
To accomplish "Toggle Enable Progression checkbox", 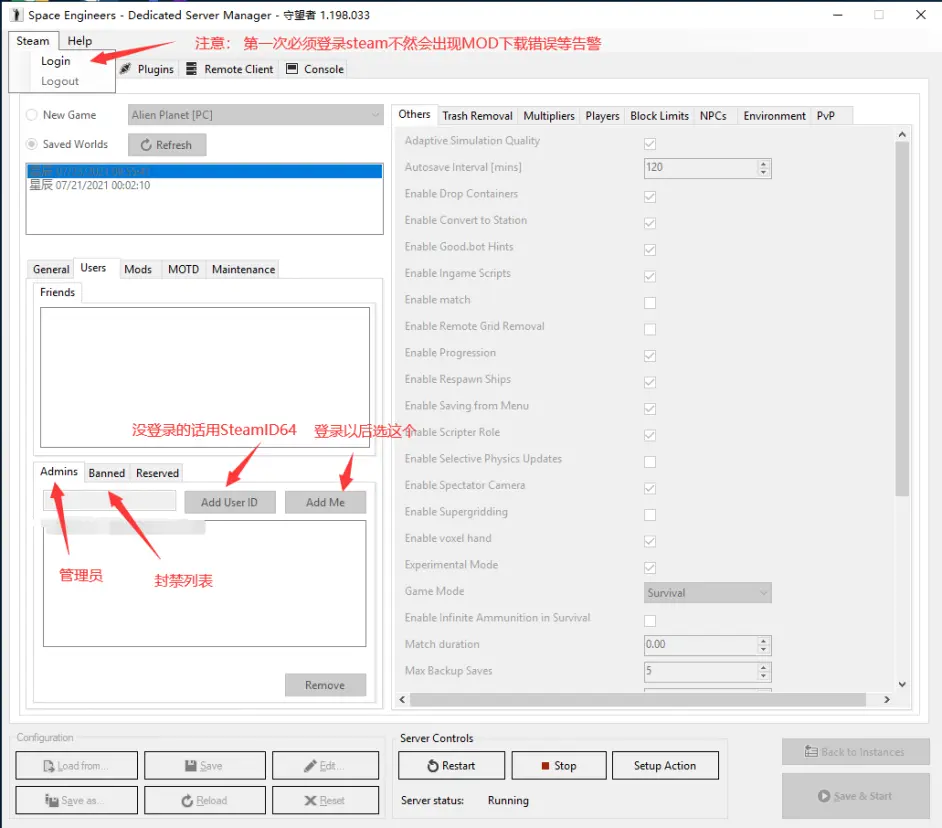I will pos(649,355).
